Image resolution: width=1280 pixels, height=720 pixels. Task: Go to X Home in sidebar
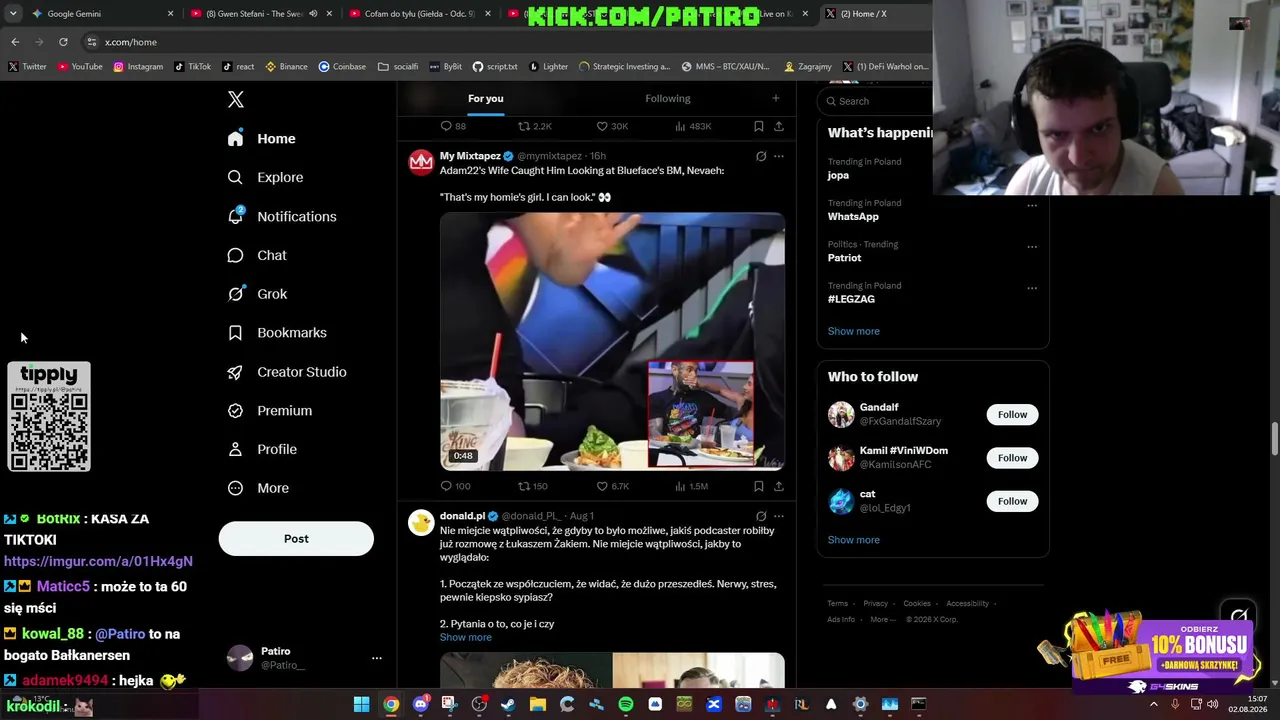pos(262,139)
